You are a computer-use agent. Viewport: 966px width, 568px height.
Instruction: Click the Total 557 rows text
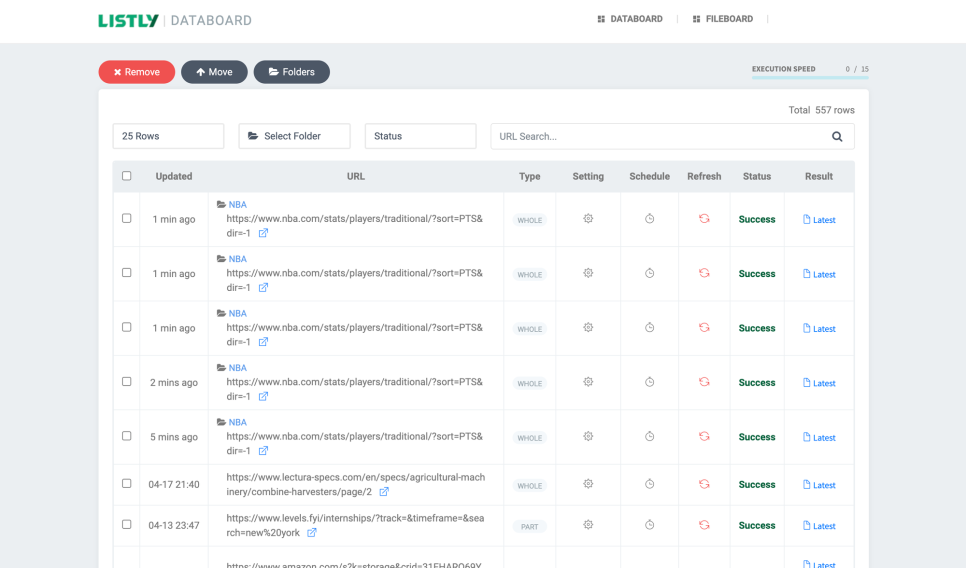pos(821,110)
